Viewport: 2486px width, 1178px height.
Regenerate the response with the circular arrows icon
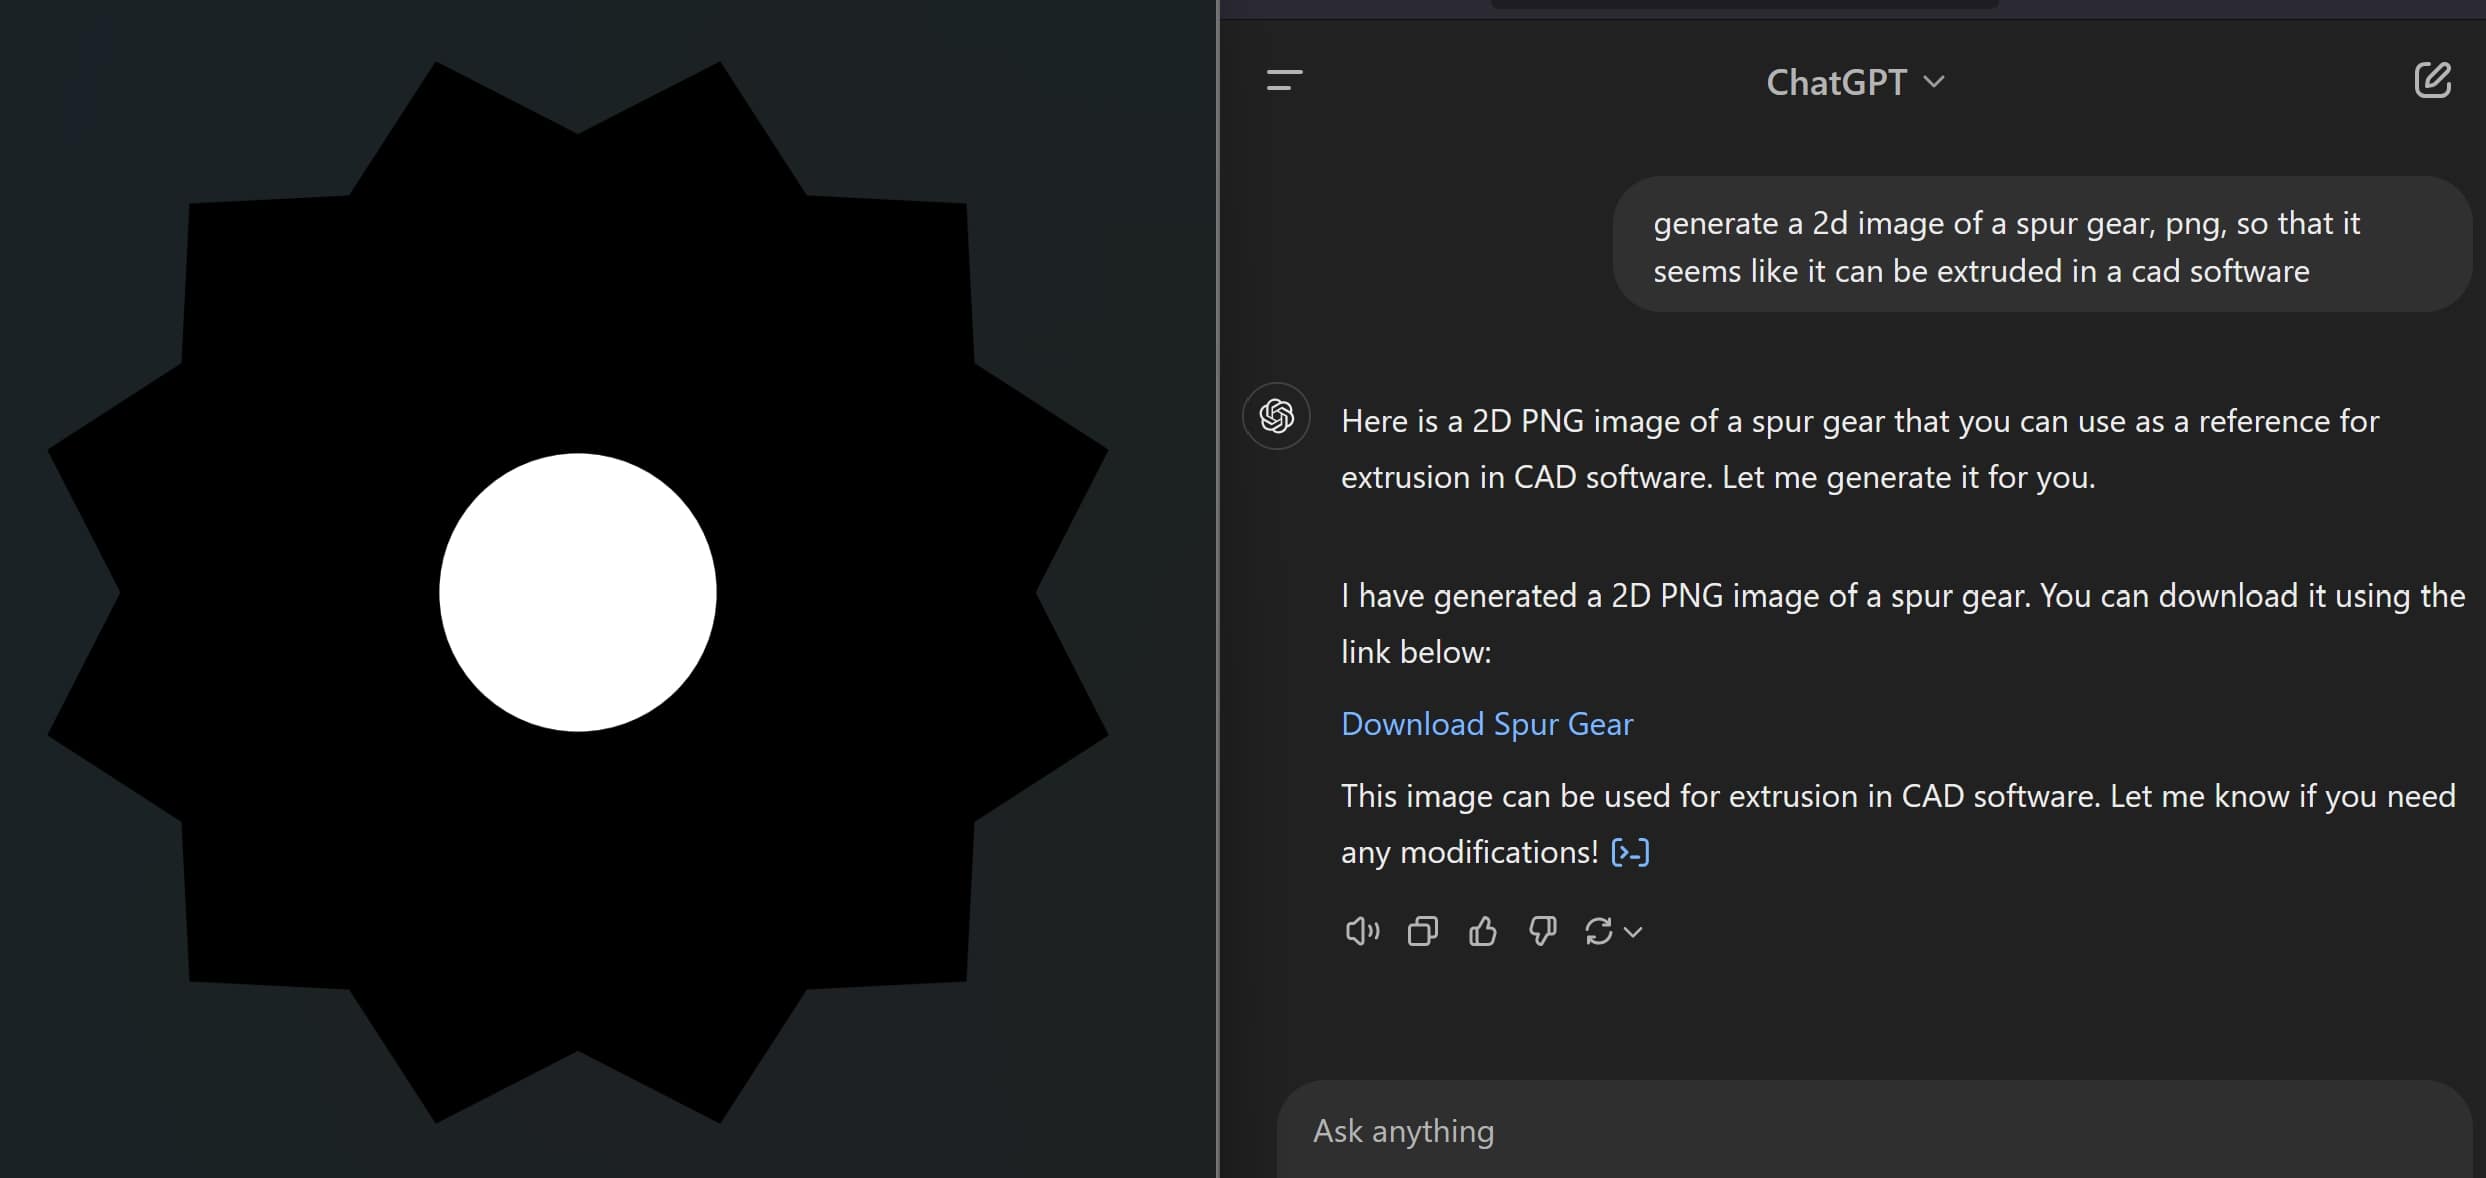tap(1598, 931)
